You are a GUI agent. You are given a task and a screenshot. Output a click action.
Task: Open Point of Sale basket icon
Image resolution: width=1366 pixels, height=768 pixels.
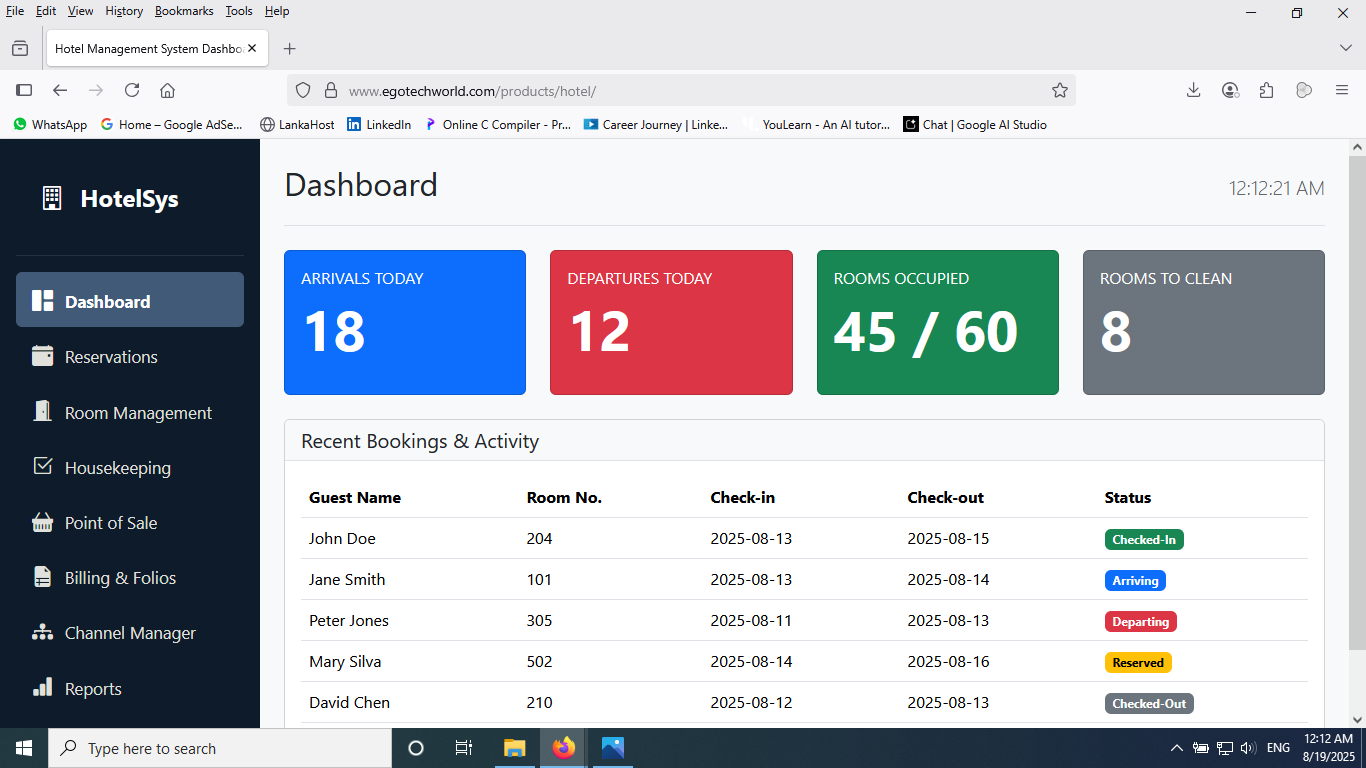coord(42,522)
